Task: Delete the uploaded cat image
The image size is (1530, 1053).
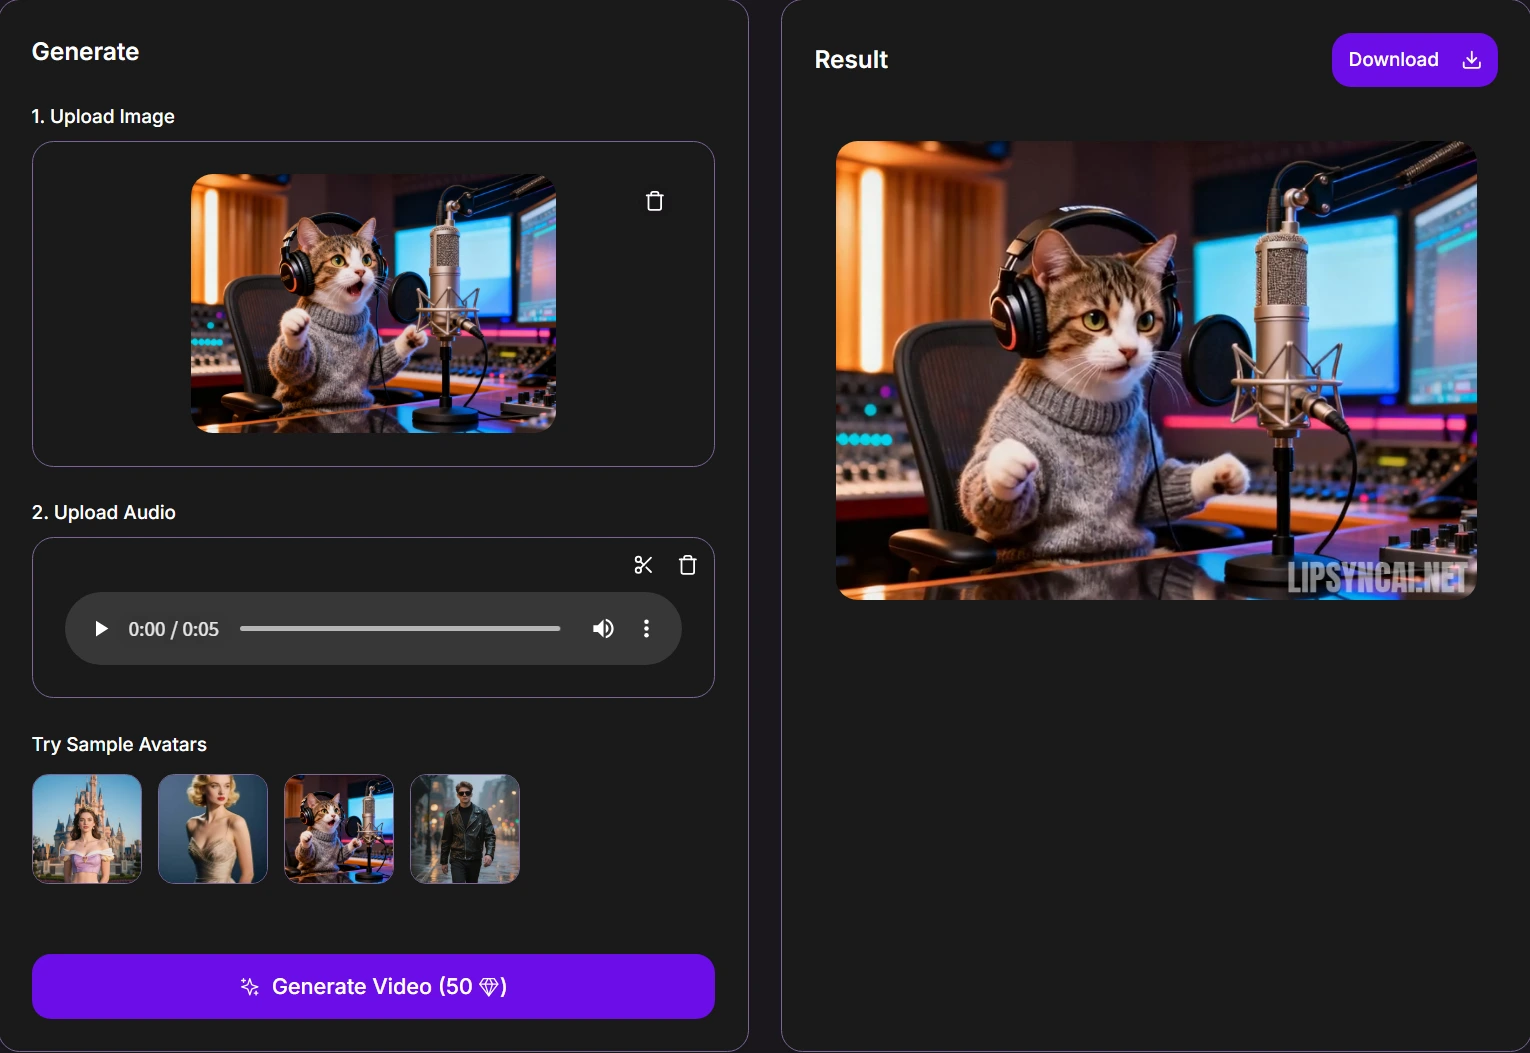Action: pos(655,200)
